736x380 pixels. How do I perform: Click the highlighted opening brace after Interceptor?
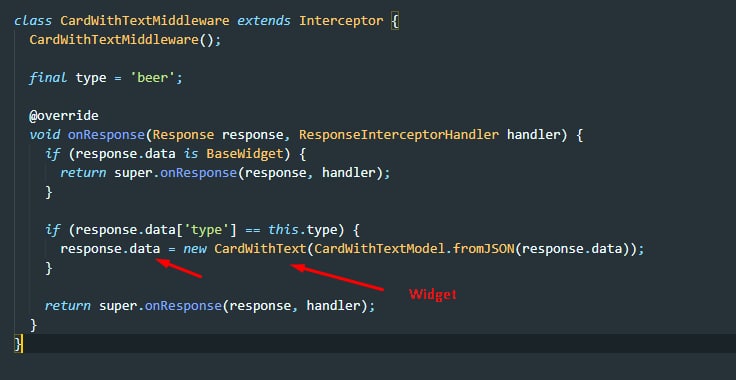(x=395, y=22)
